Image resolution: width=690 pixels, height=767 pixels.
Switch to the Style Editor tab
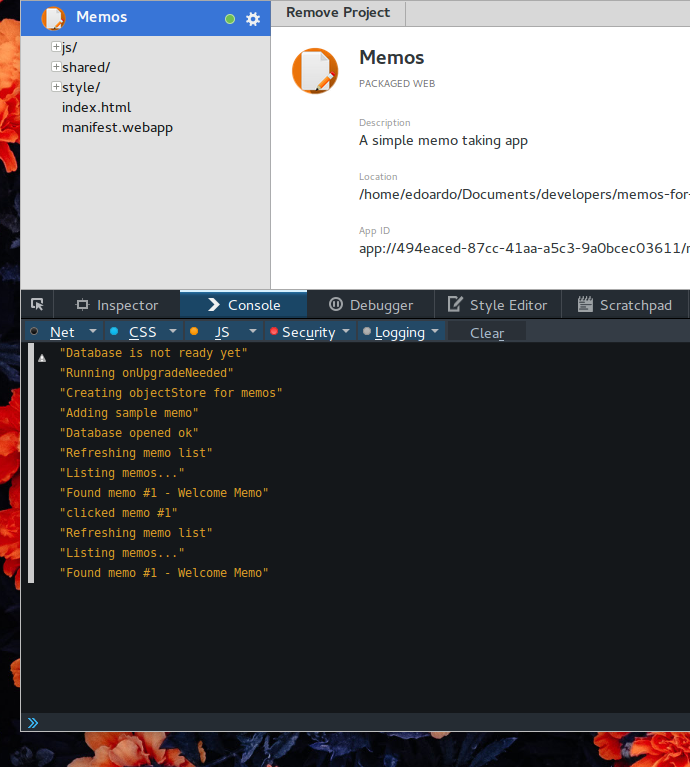[x=498, y=305]
